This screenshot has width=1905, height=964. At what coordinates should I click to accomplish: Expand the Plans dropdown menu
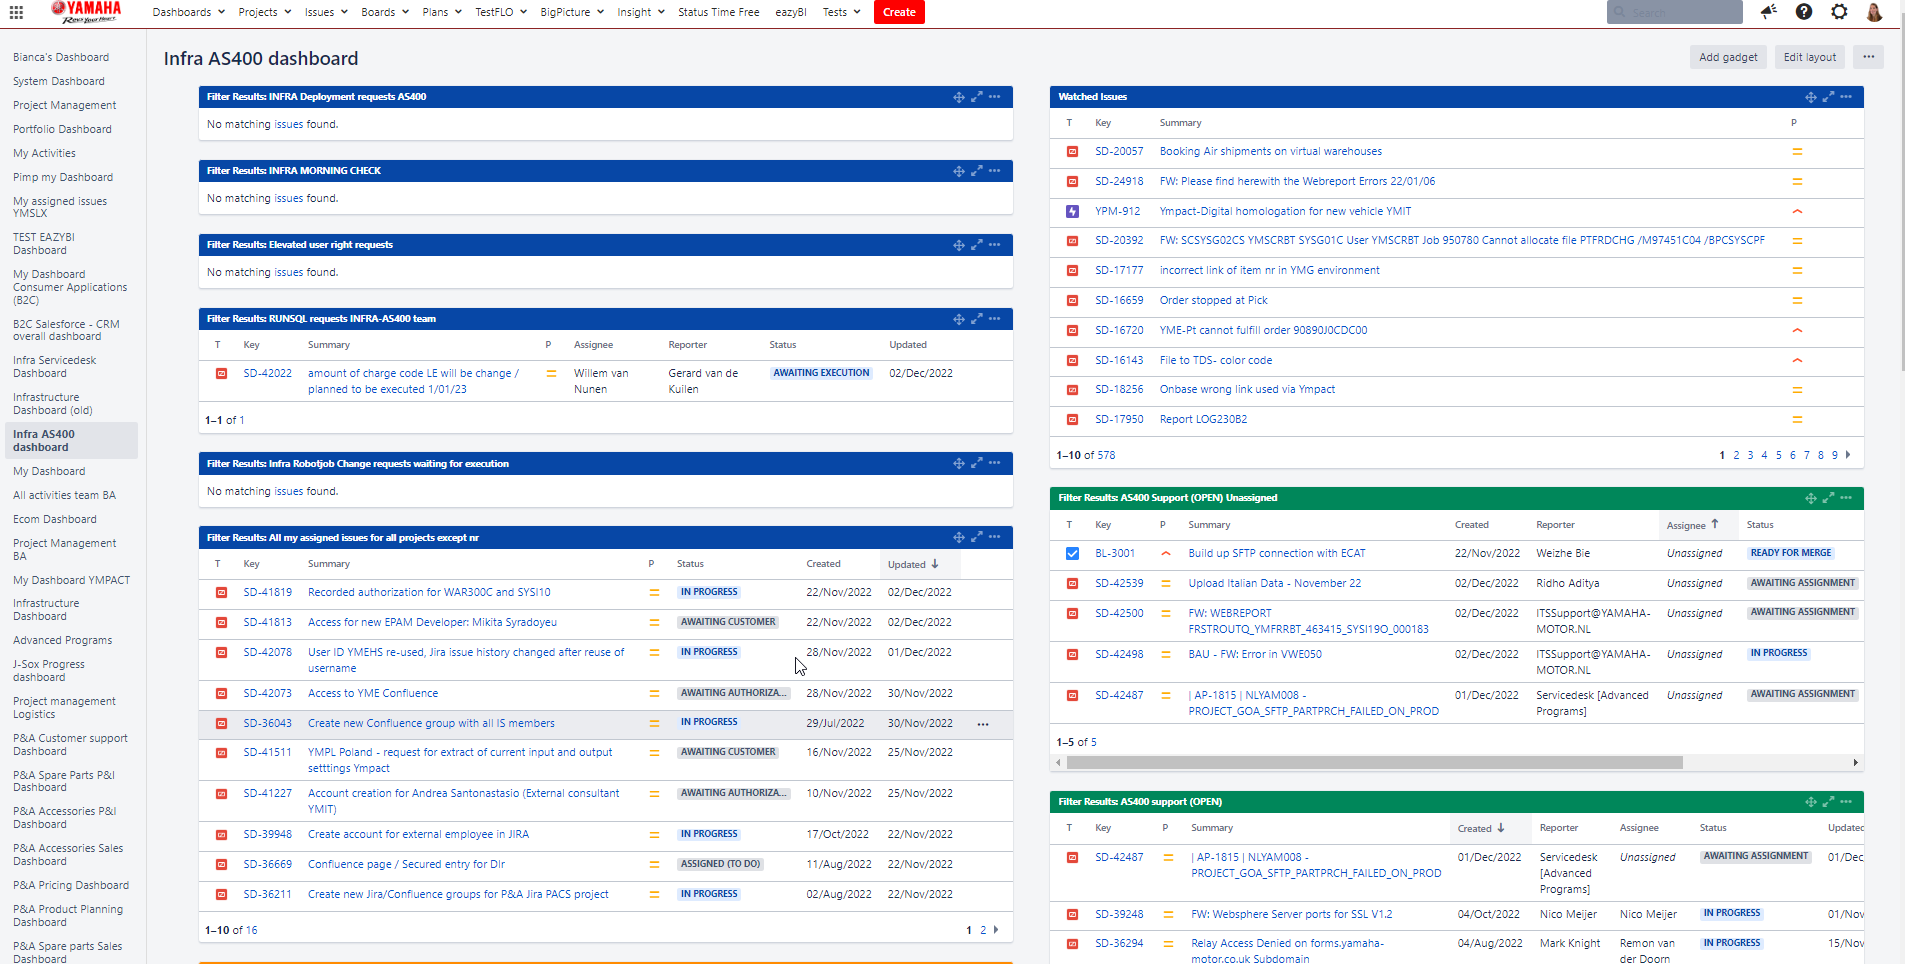coord(442,12)
